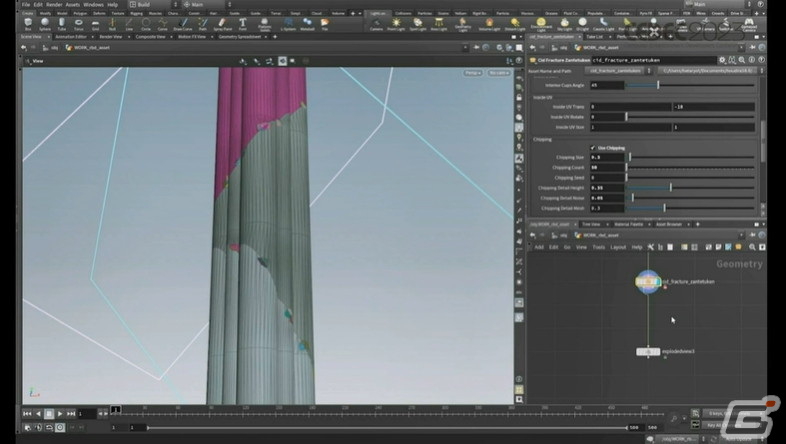Image resolution: width=786 pixels, height=444 pixels.
Task: Select the Sky Light shelf tool
Action: click(x=564, y=24)
